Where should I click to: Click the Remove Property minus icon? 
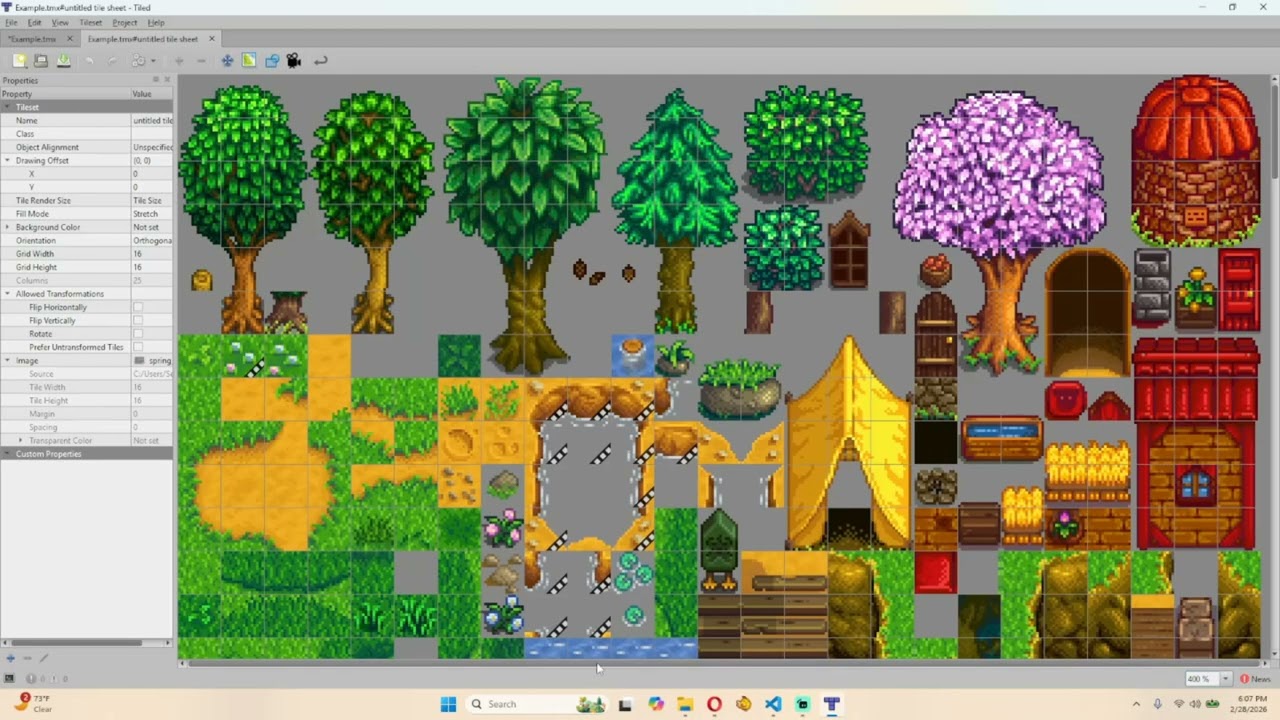coord(27,658)
